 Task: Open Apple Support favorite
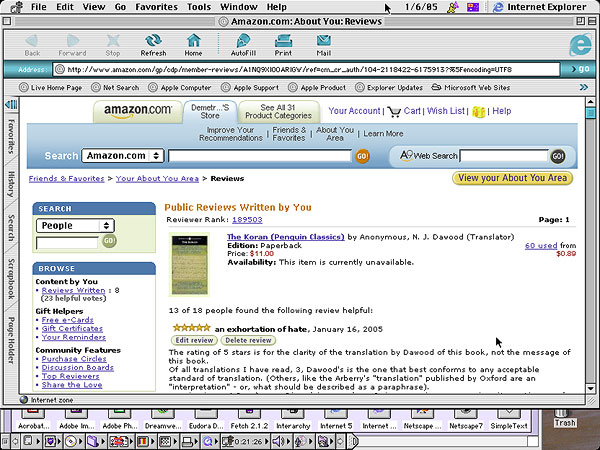pos(250,88)
